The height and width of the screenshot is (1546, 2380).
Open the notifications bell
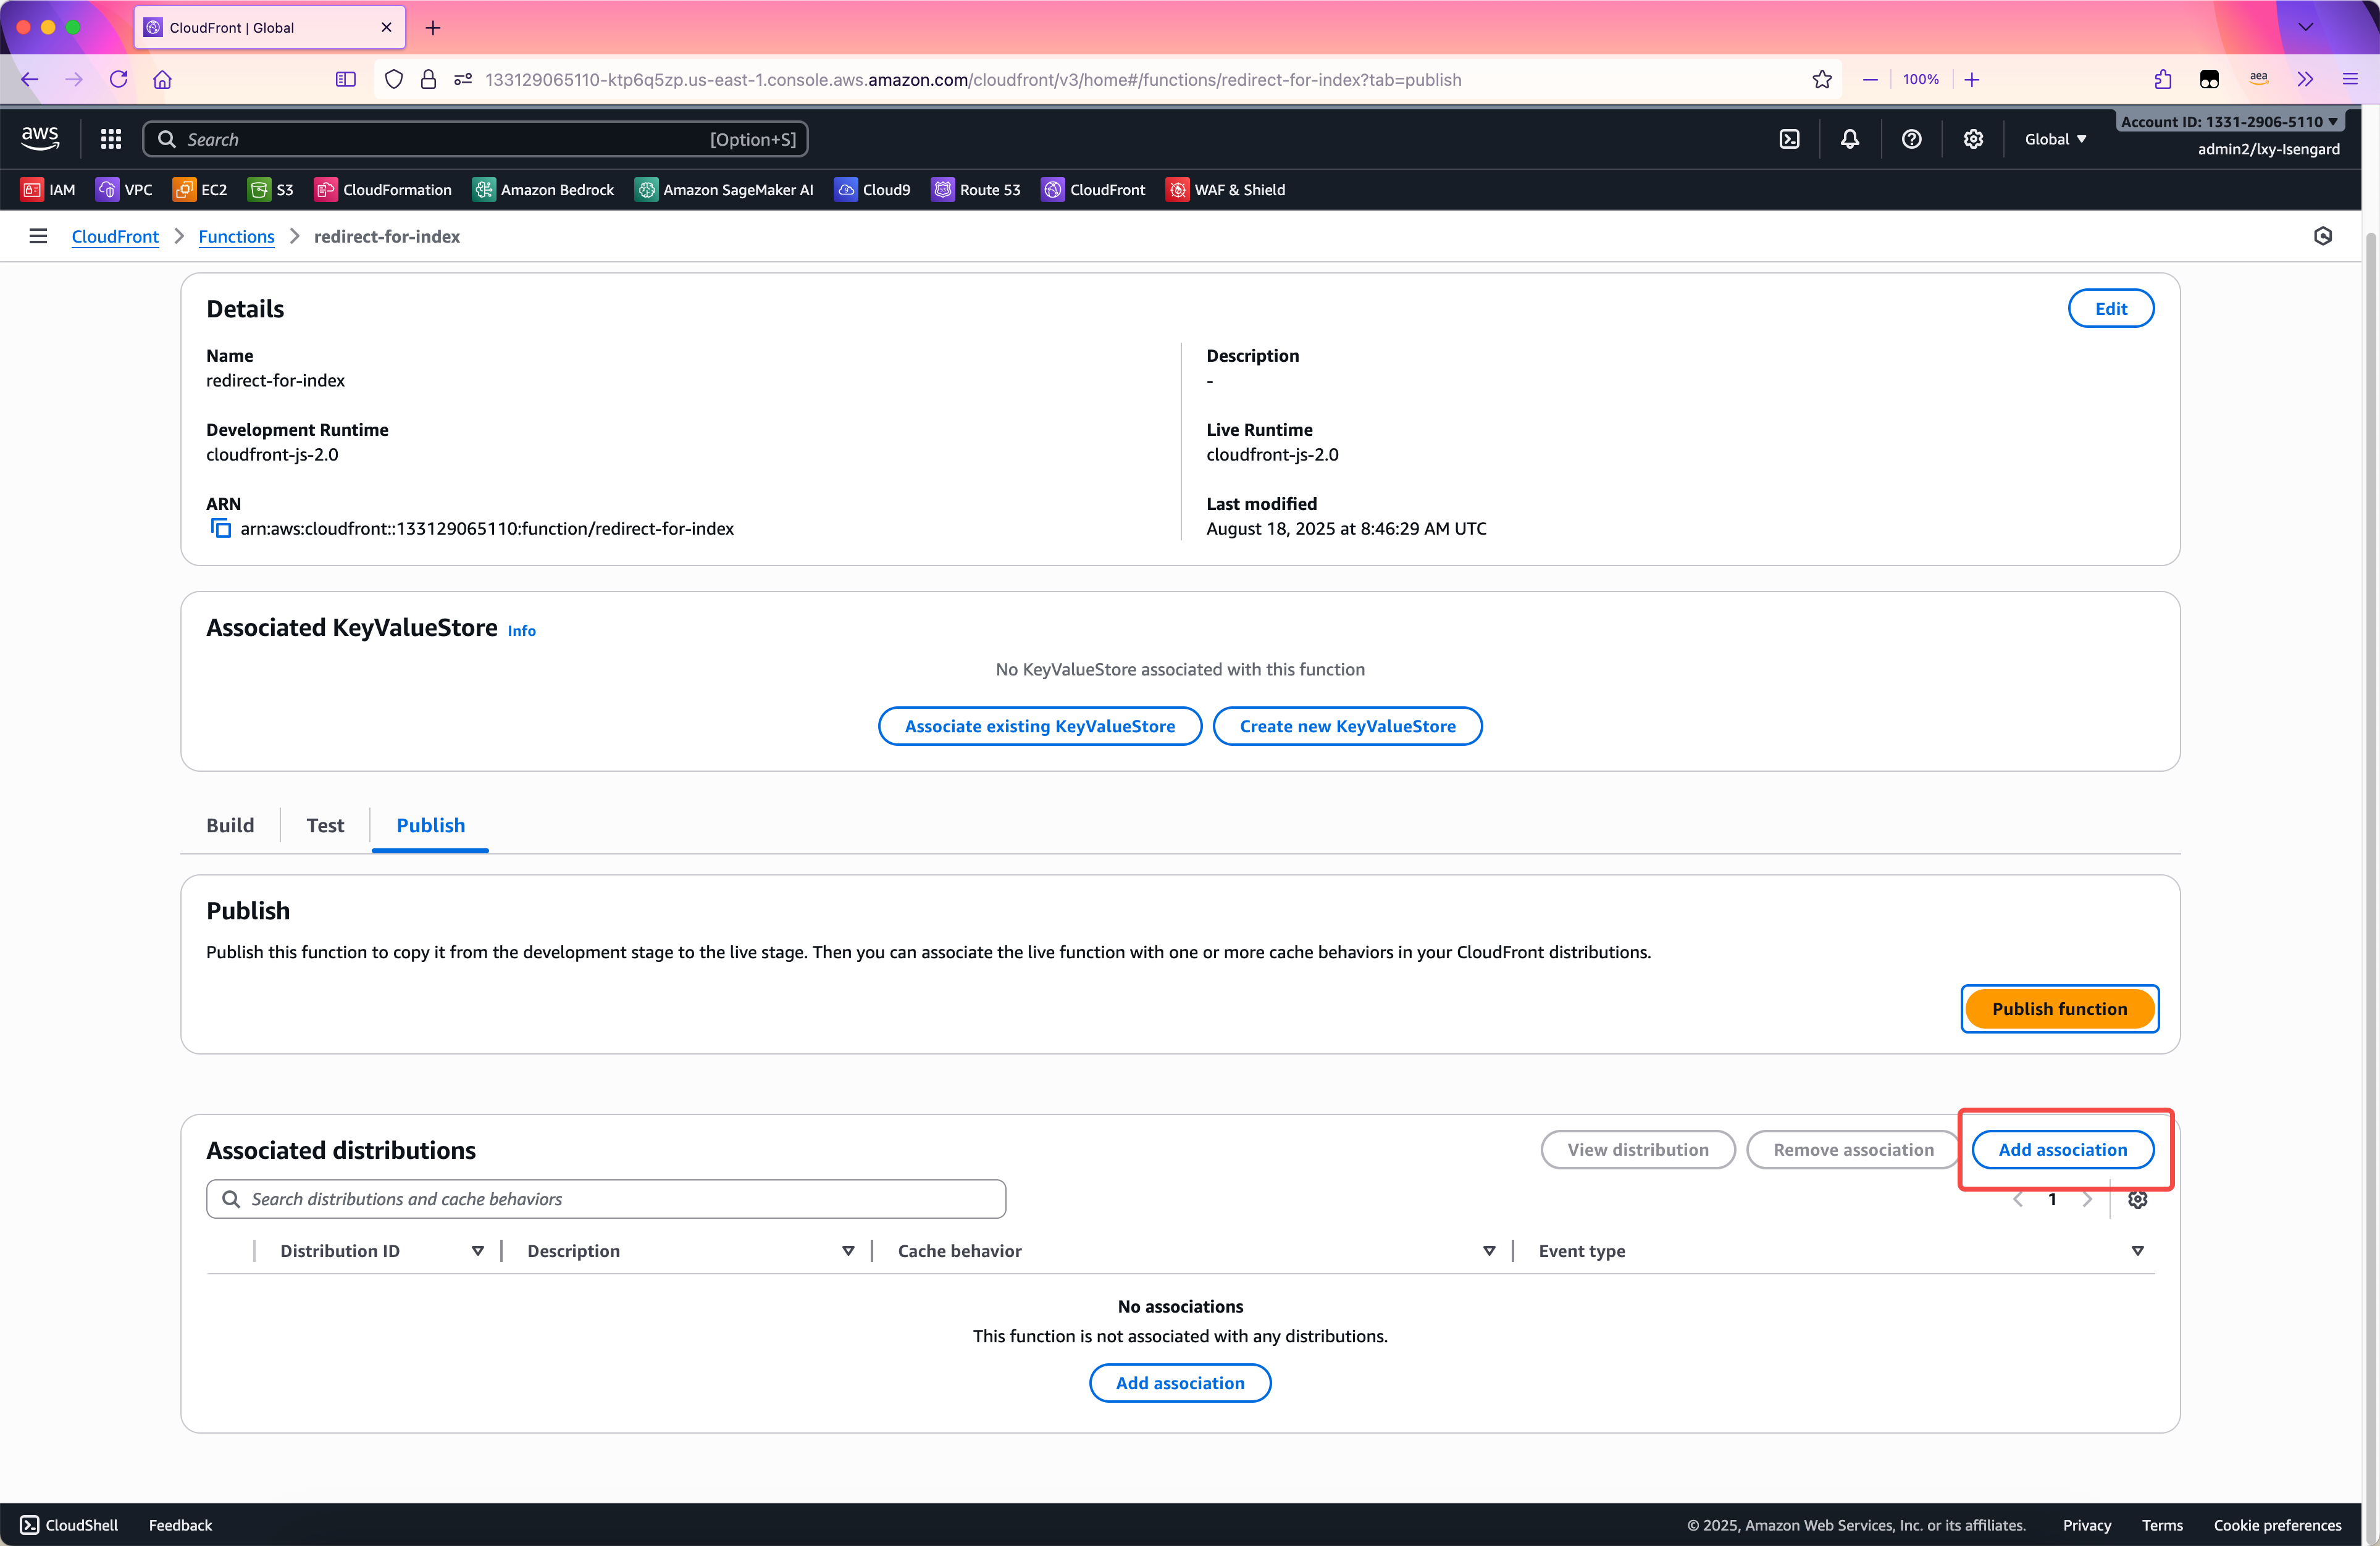pos(1850,139)
